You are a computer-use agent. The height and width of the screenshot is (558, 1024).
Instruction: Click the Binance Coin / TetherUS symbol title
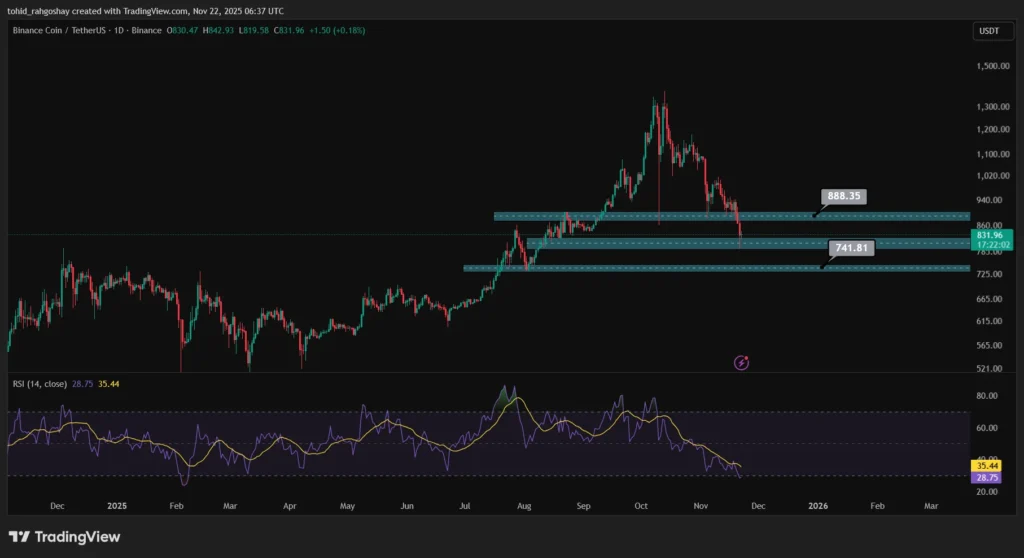[x=85, y=31]
